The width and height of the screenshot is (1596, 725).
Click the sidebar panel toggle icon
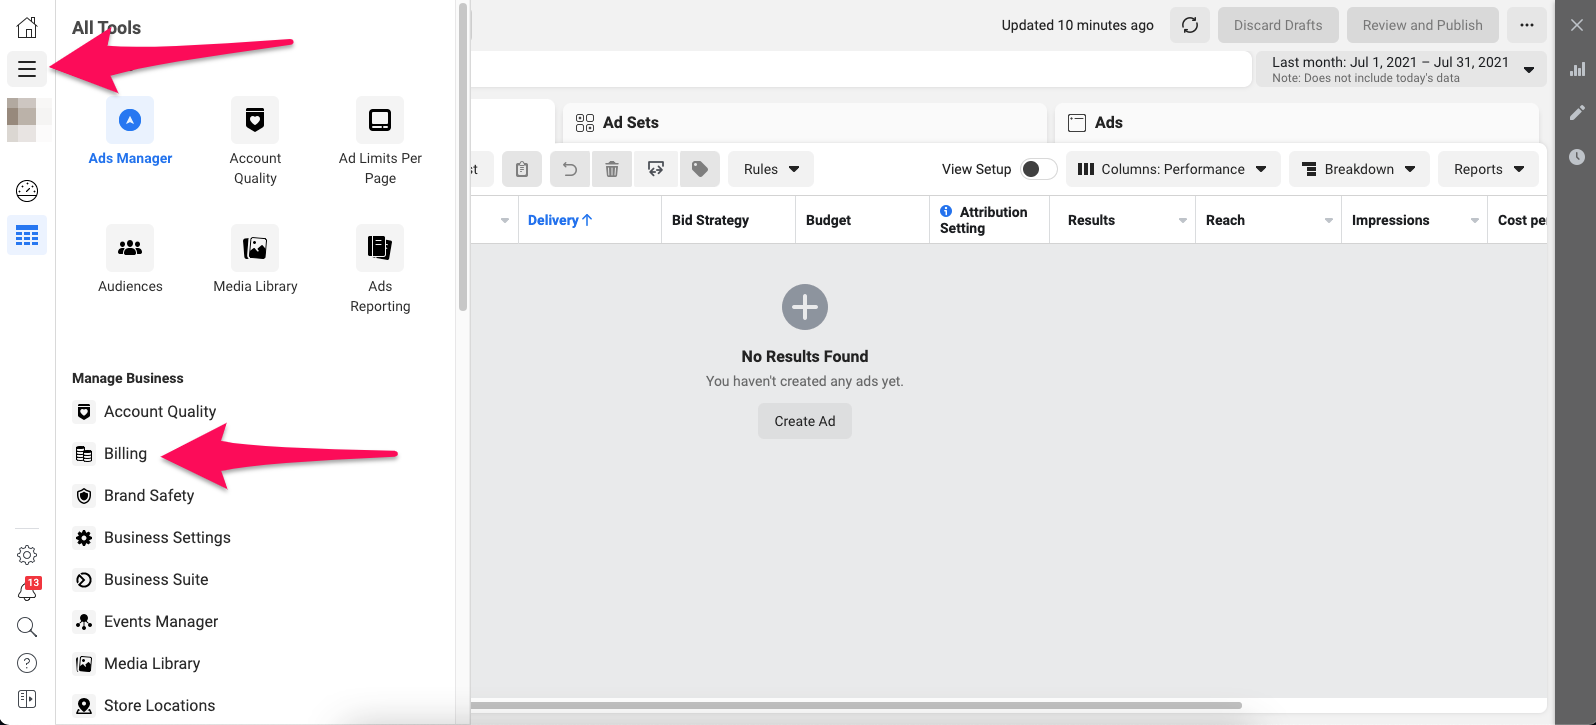[x=27, y=699]
